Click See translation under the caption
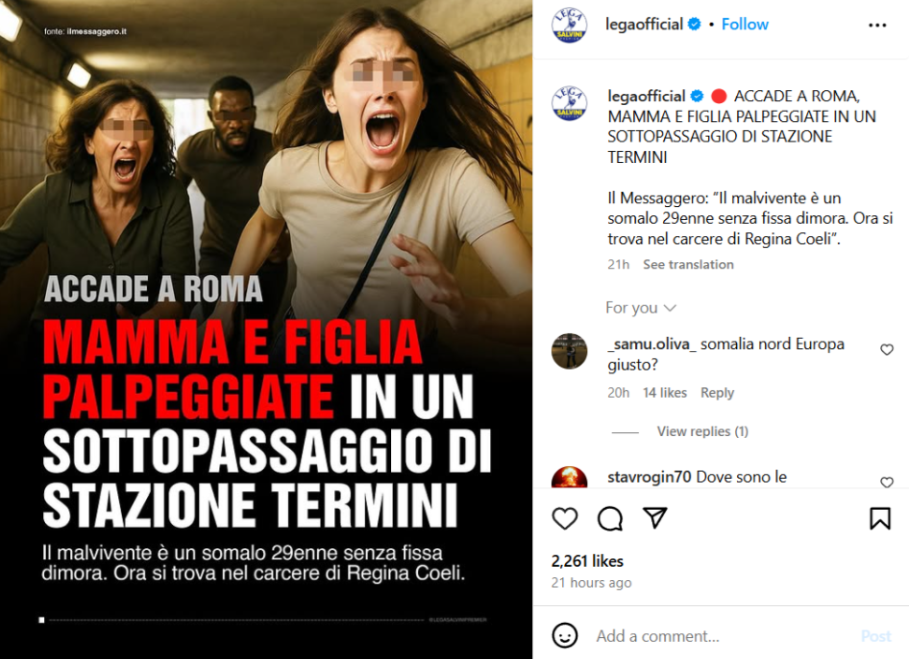Viewport: 915px width, 659px height. point(688,264)
